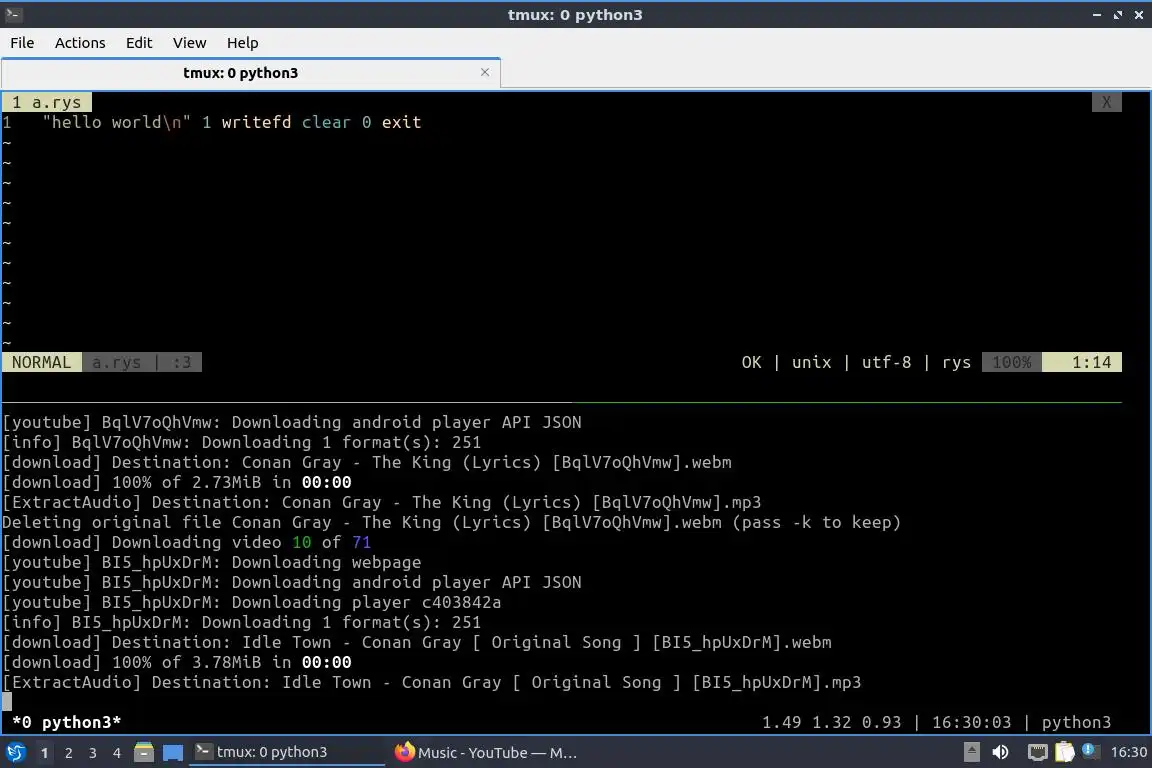Select the tmux: 0 python3 terminal tab

pos(251,73)
